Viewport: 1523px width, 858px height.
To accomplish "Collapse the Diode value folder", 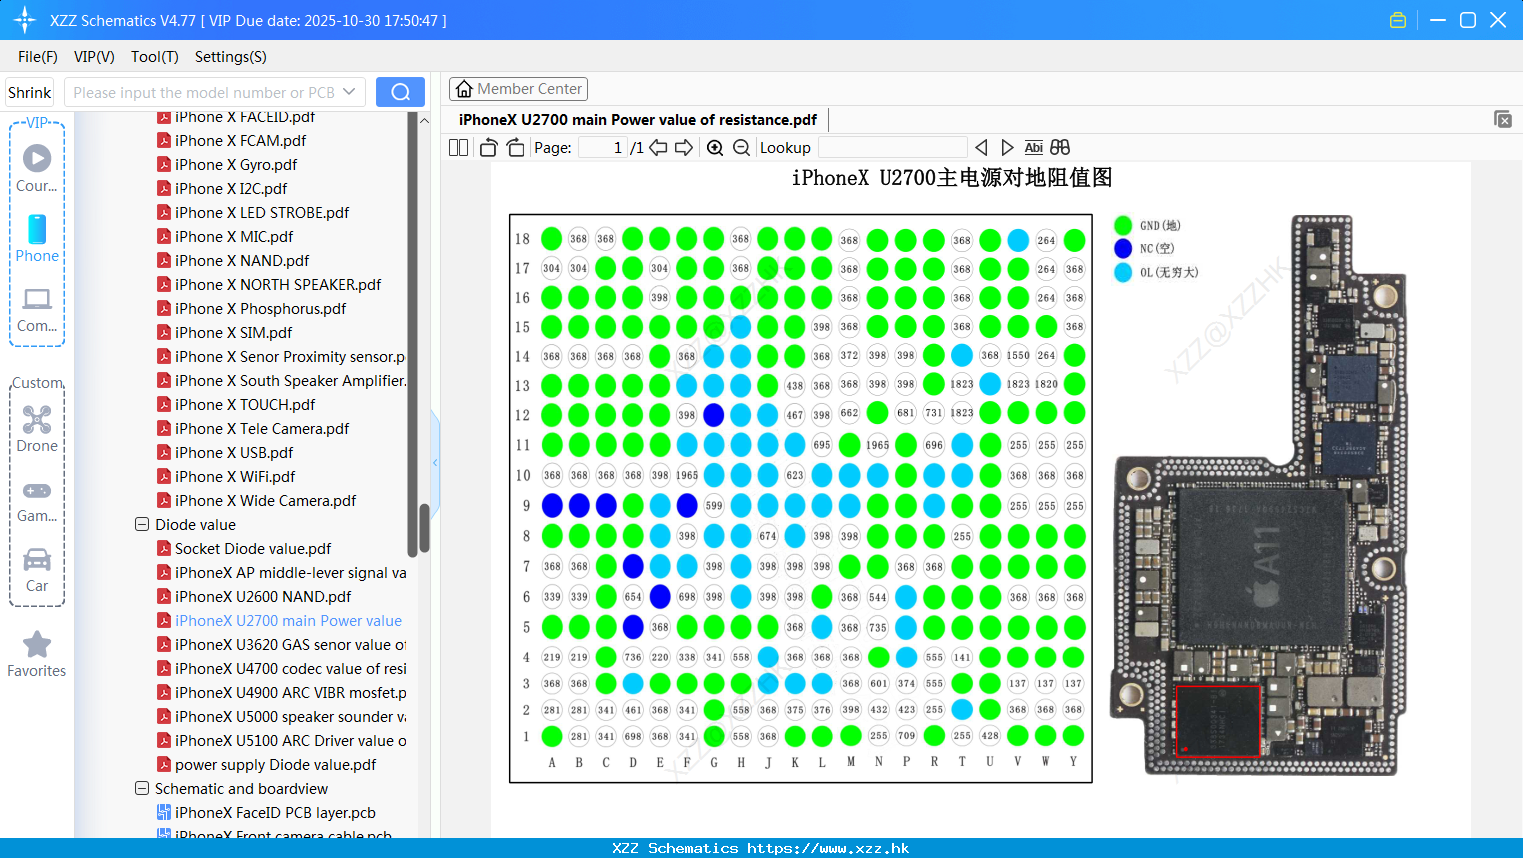I will [x=142, y=524].
